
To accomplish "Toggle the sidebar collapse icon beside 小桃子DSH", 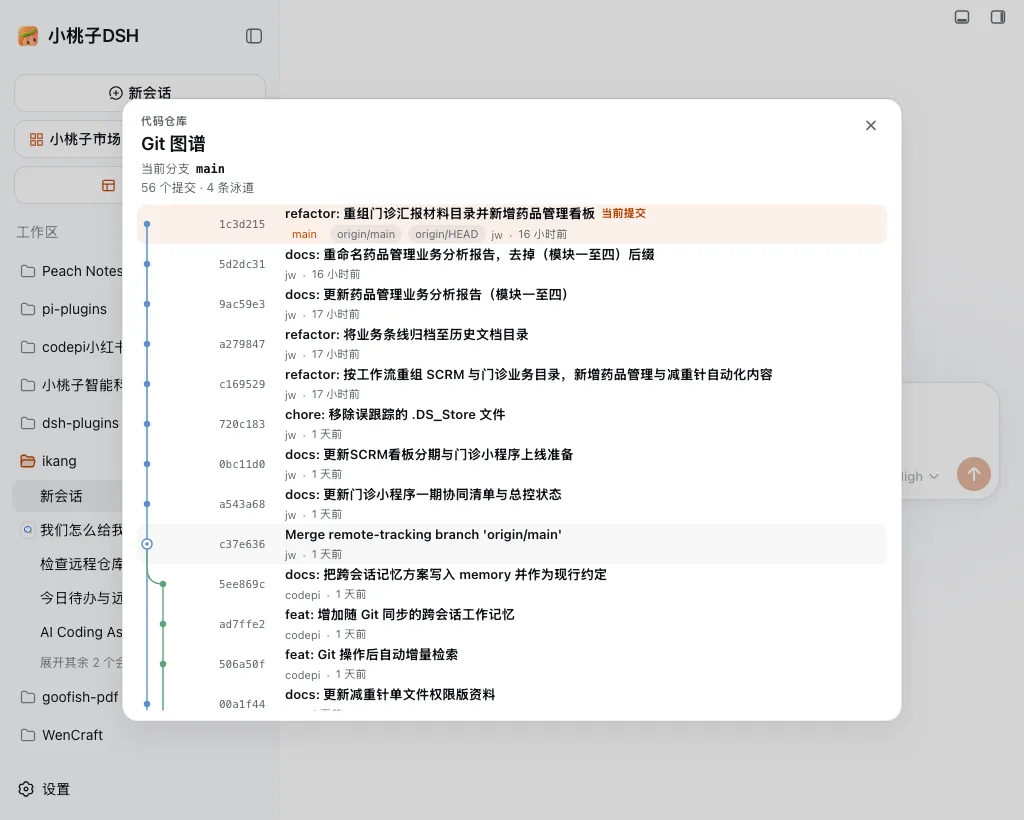I will click(x=254, y=36).
